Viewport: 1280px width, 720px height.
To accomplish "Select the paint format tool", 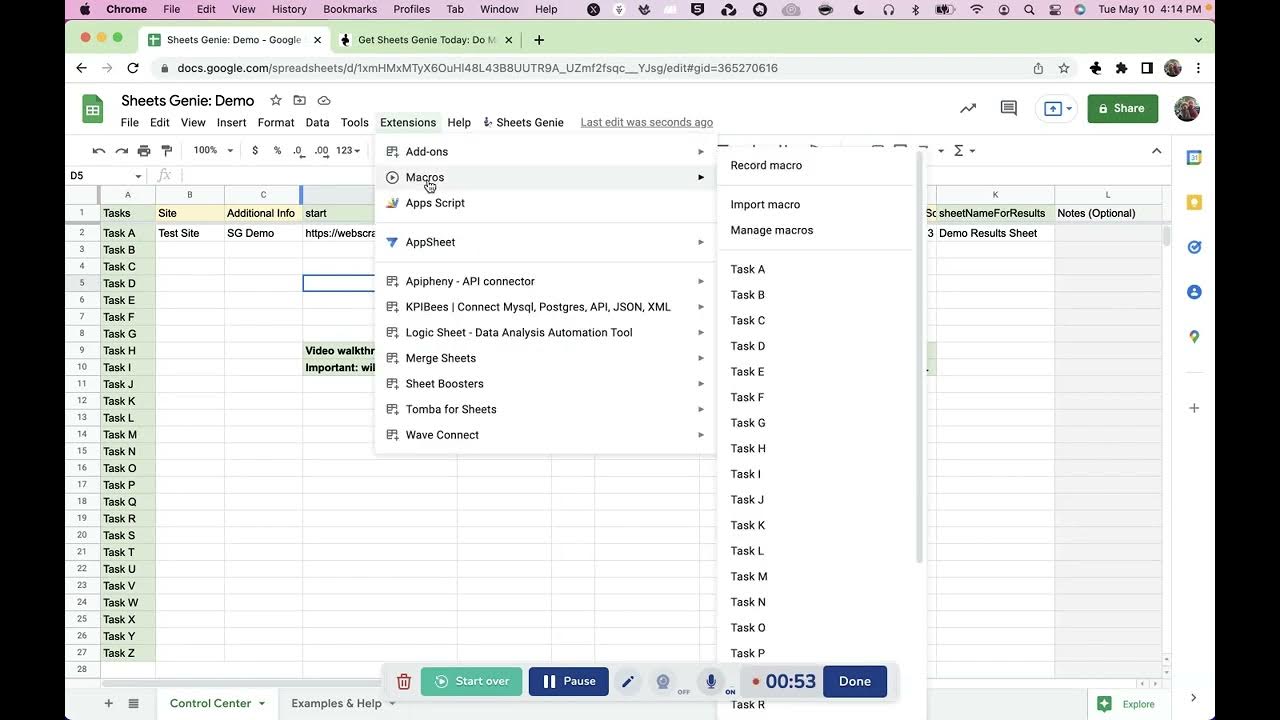I will coord(167,151).
